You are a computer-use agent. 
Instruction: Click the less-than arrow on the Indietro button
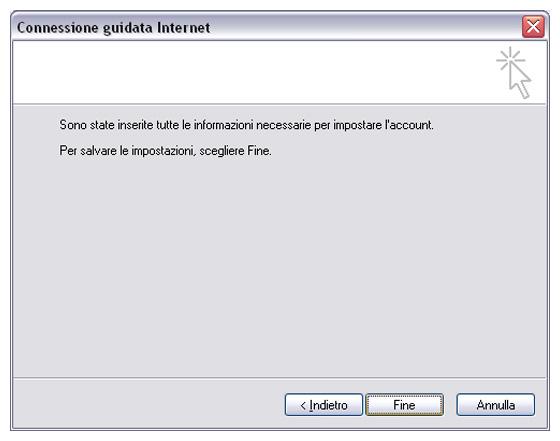pyautogui.click(x=303, y=405)
